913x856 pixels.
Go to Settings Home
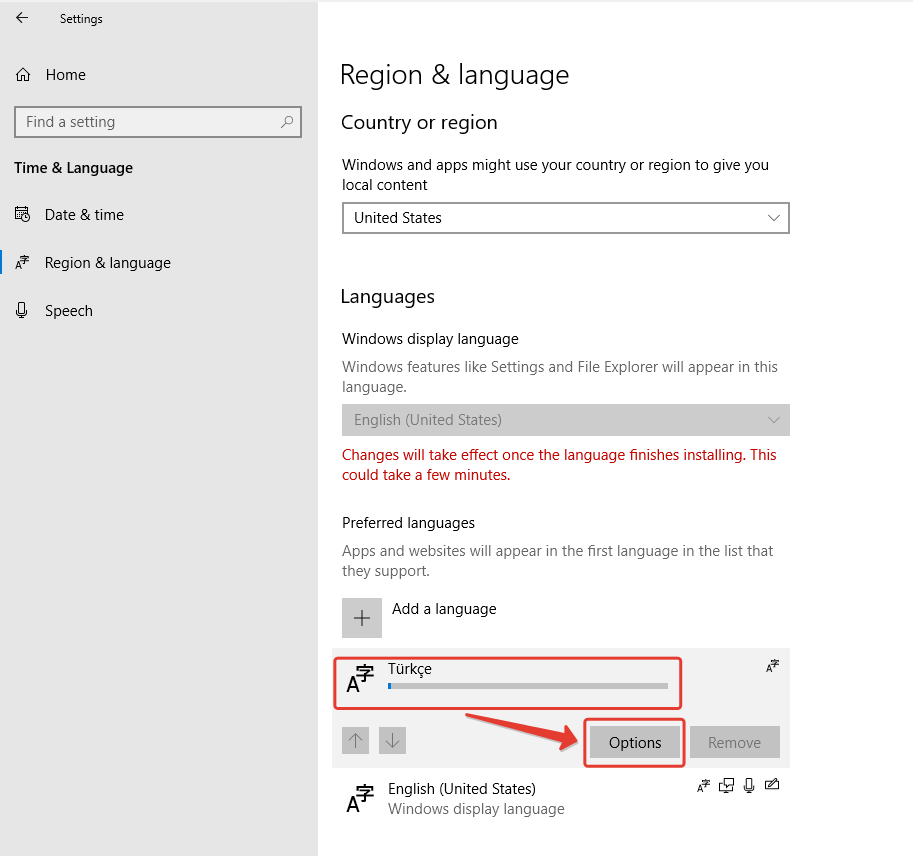tap(65, 75)
